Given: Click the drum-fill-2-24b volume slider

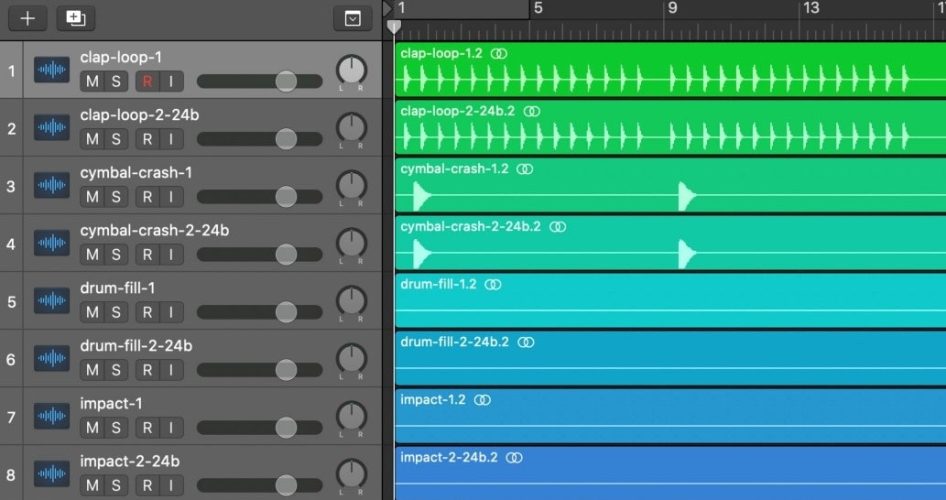Looking at the screenshot, I should 259,370.
